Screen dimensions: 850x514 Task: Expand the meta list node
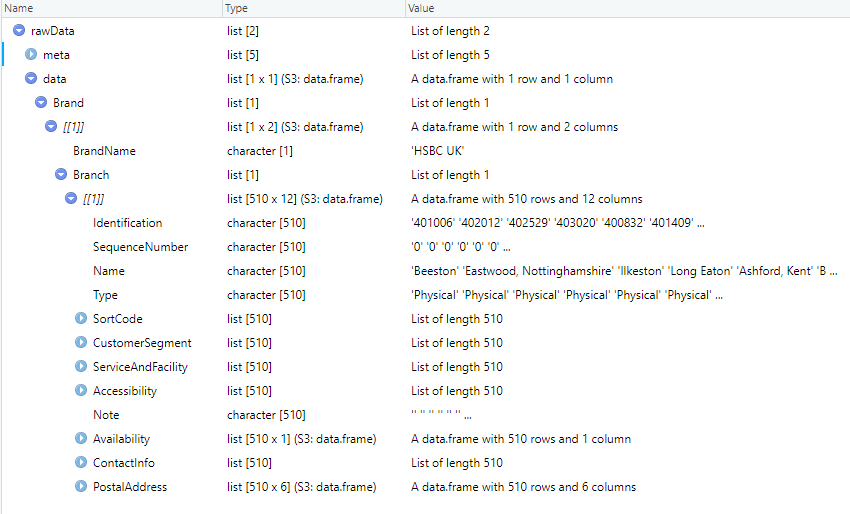[31, 55]
